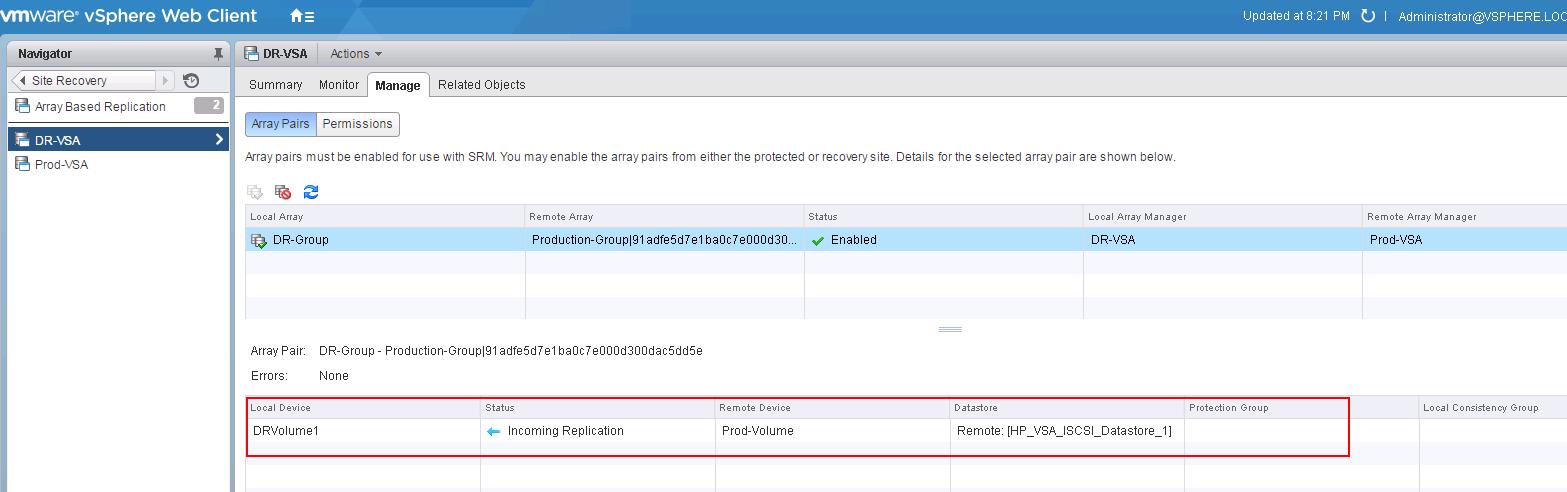This screenshot has width=1567, height=492.
Task: Click the pane splitter handle
Action: click(950, 329)
